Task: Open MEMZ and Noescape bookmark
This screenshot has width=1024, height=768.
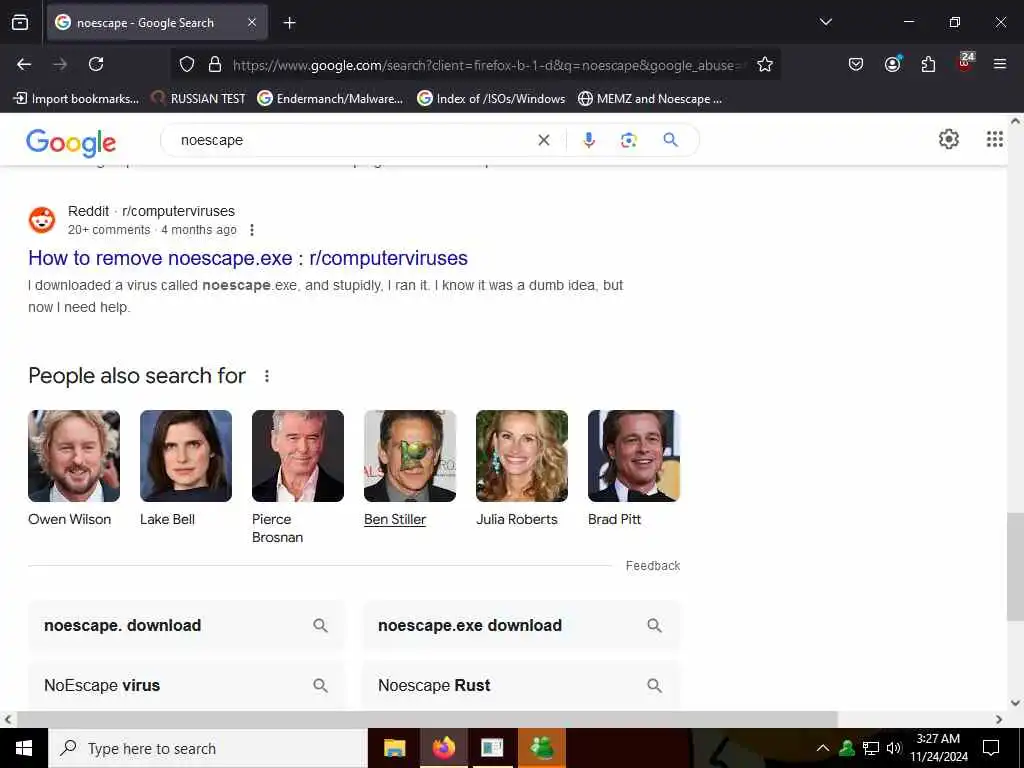Action: coord(650,99)
